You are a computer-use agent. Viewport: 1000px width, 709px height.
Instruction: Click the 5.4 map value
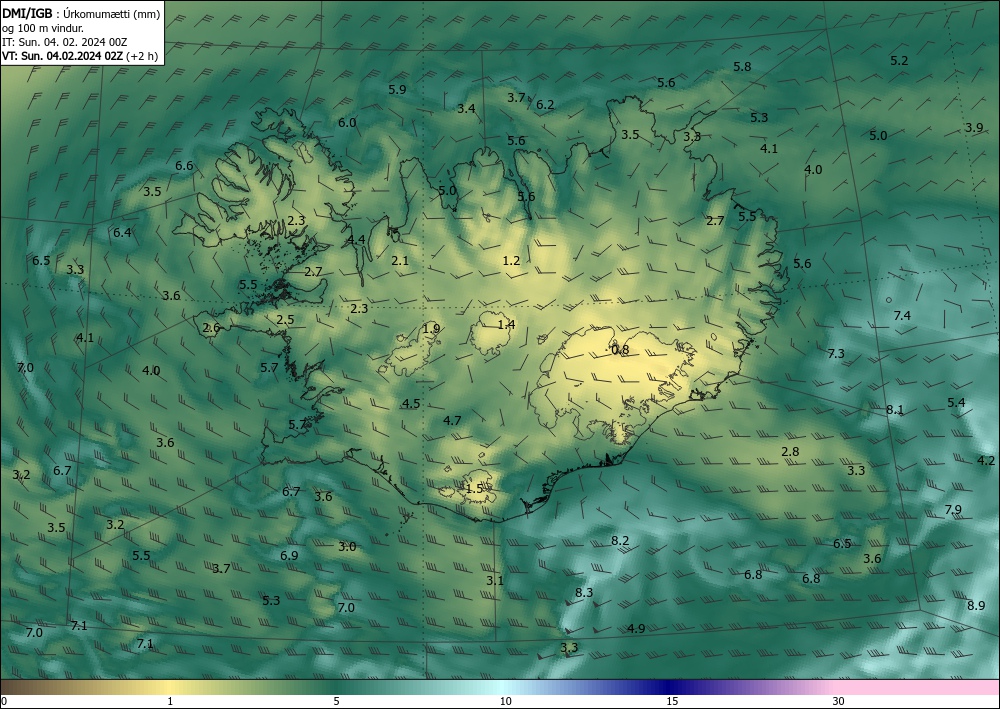pos(956,402)
